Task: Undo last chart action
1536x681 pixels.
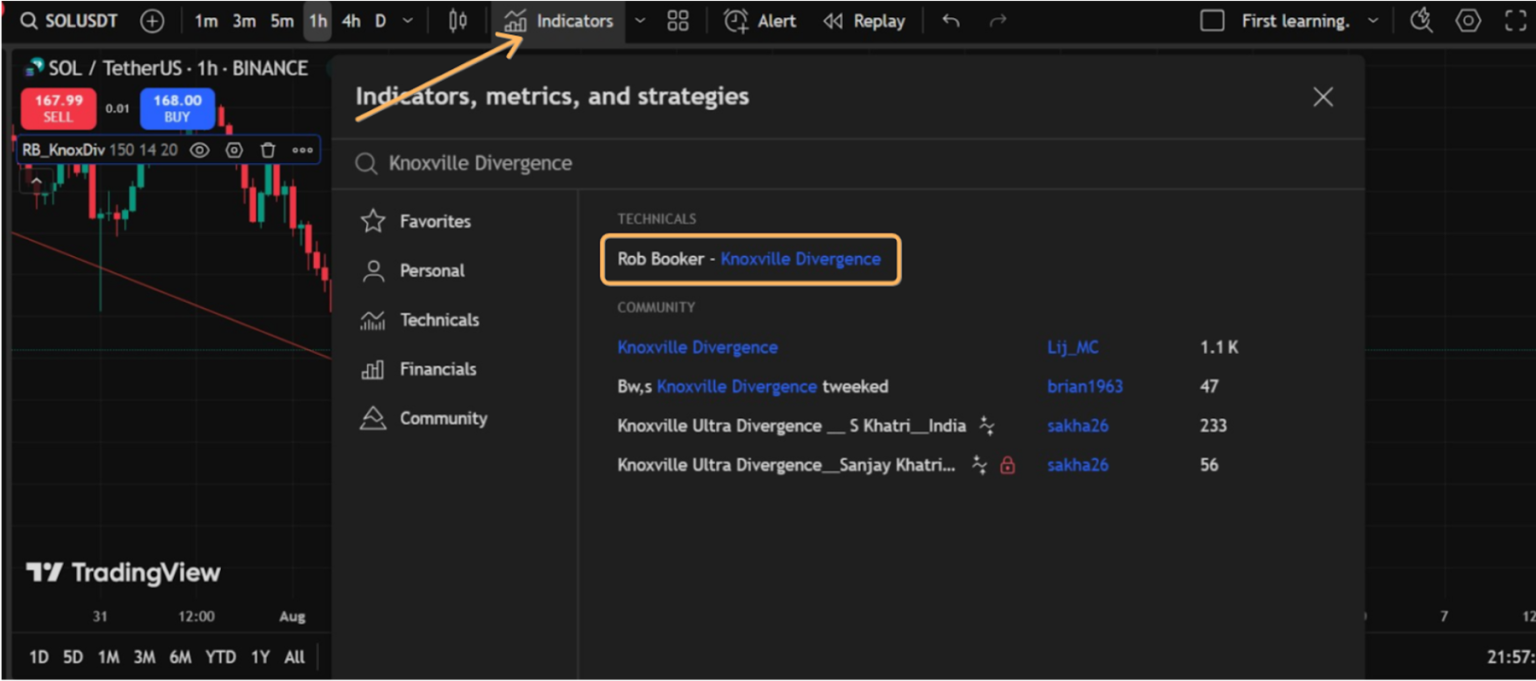Action: 951,21
